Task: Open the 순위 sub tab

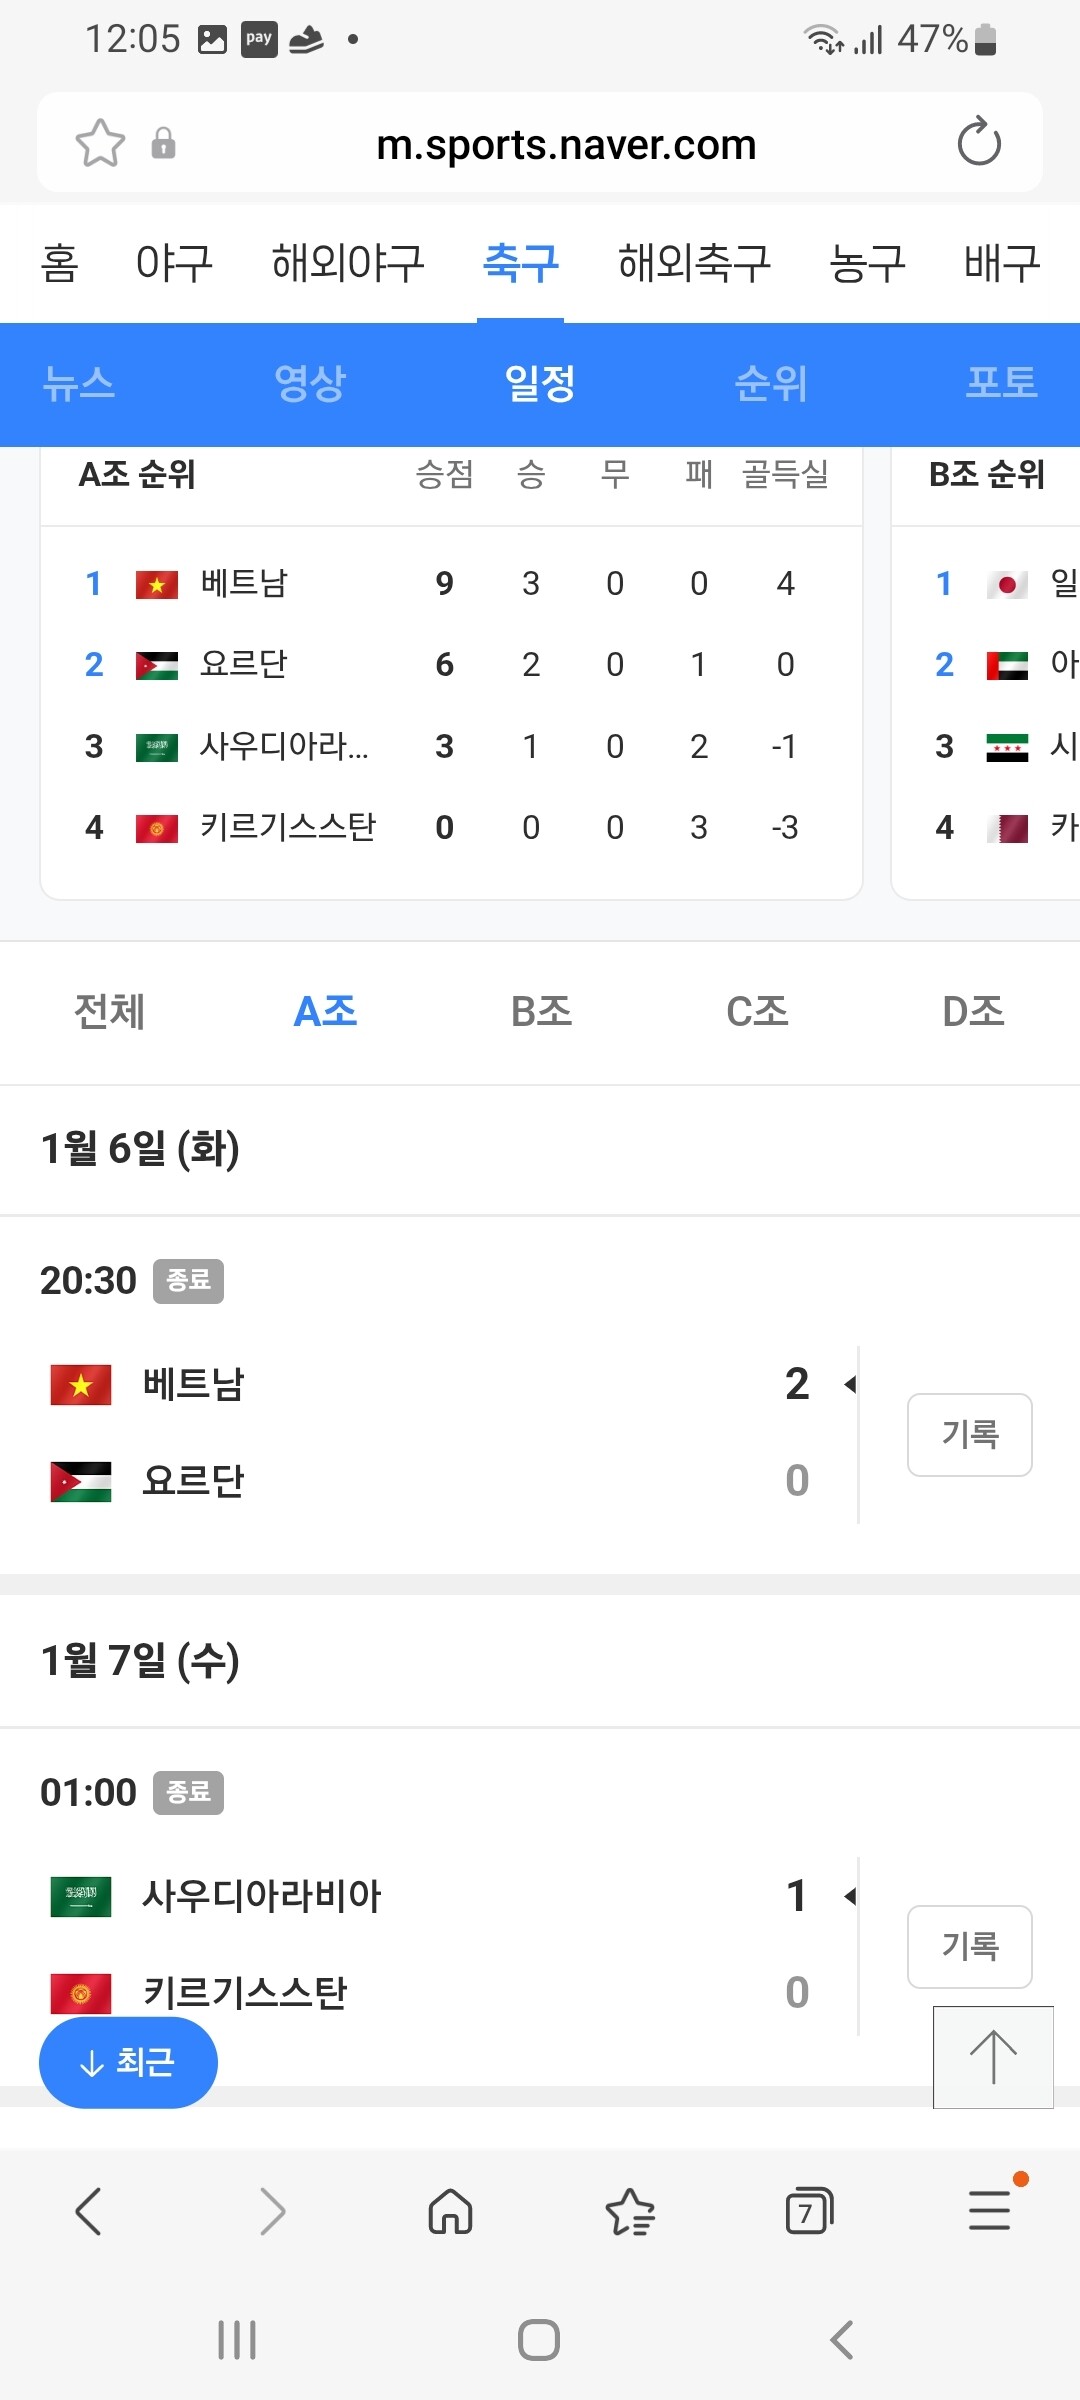Action: (x=770, y=384)
